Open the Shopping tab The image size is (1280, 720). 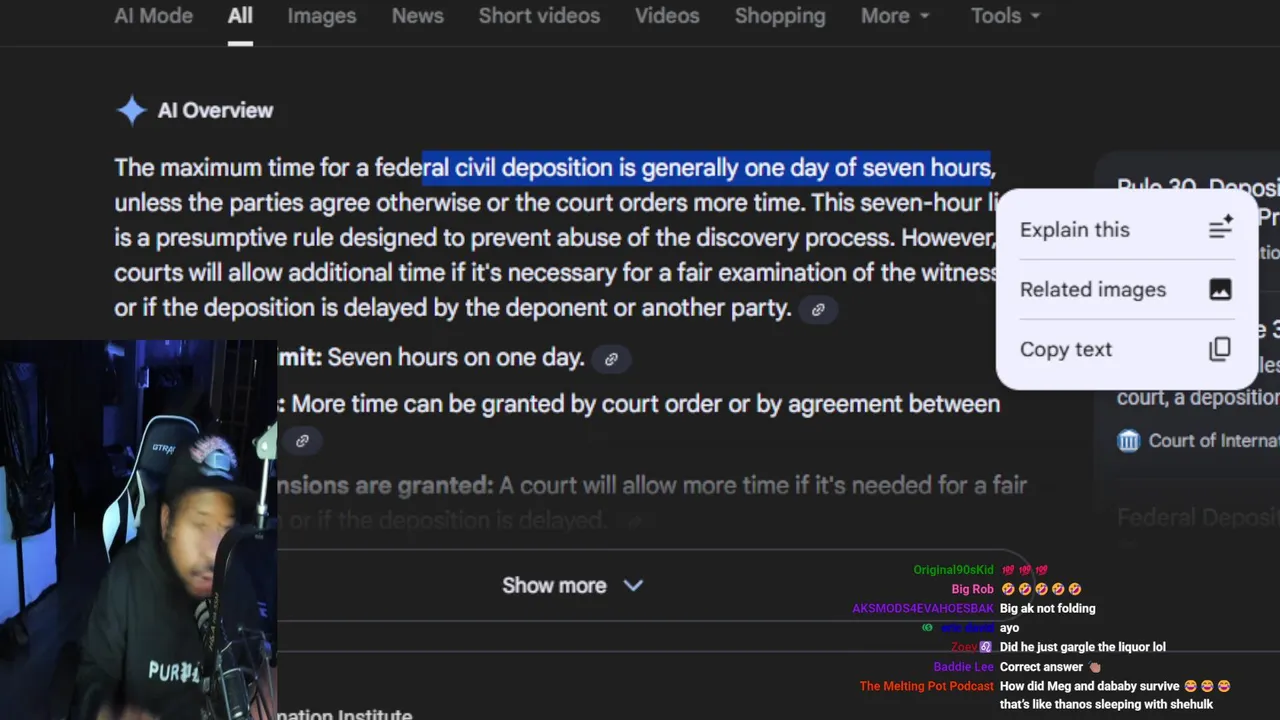pyautogui.click(x=780, y=16)
